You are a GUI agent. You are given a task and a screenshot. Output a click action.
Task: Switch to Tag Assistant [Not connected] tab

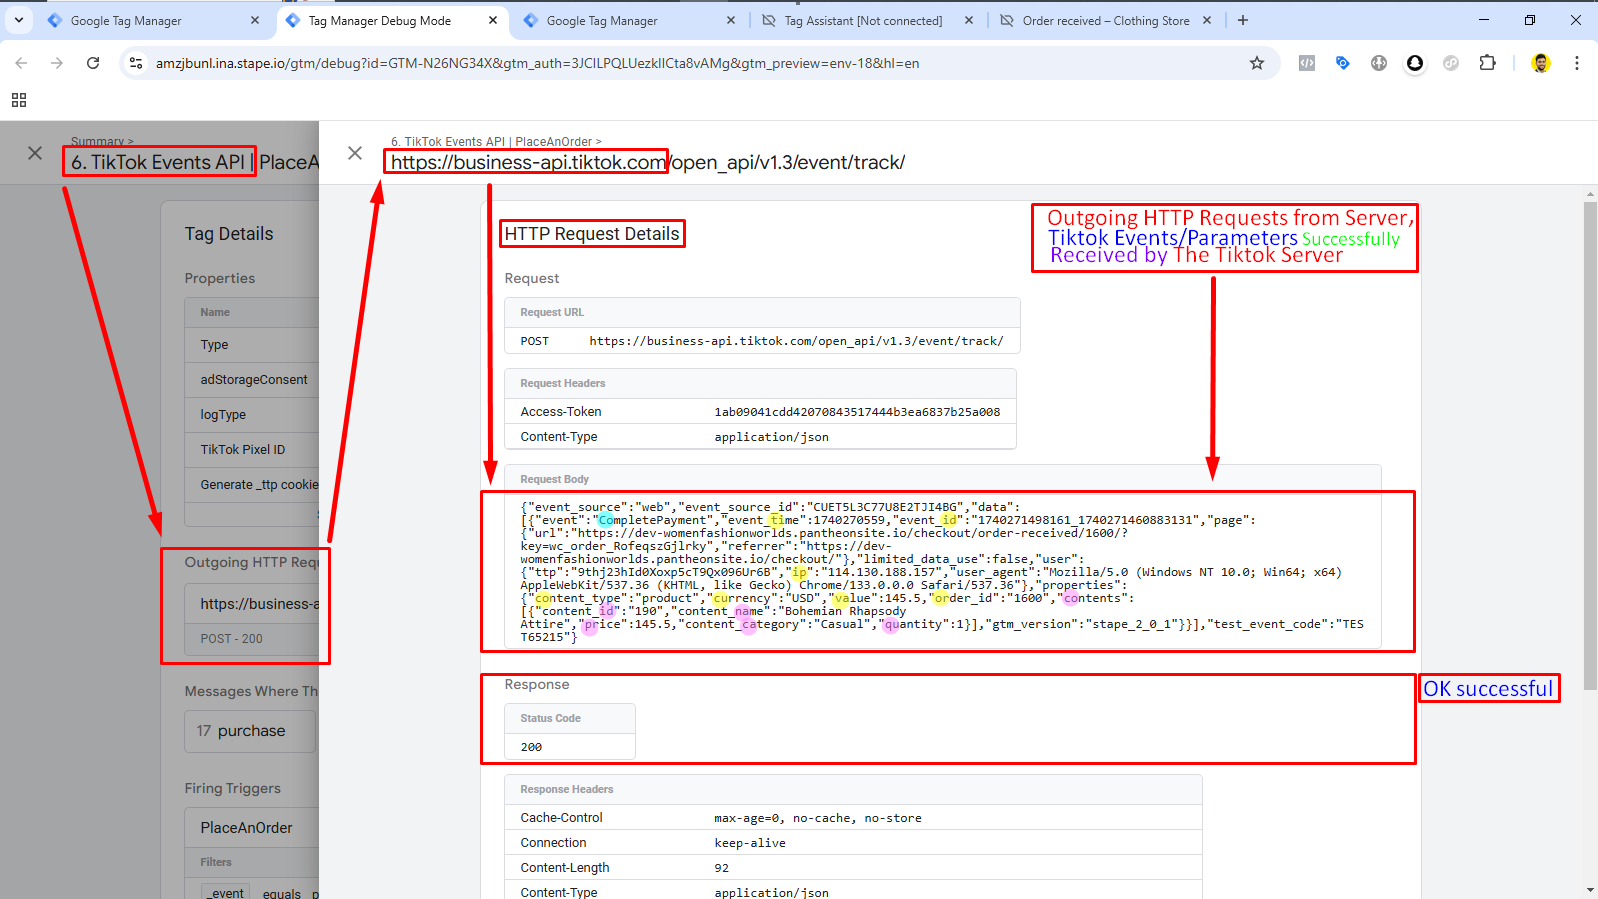click(865, 20)
